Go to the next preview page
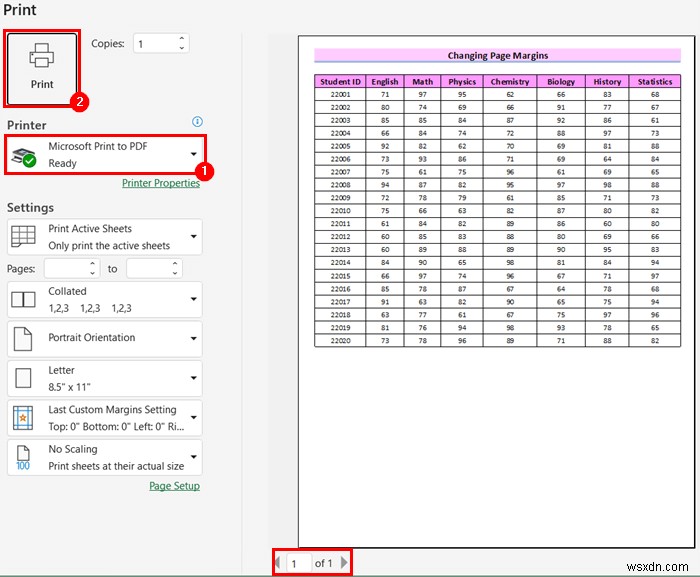 tap(344, 563)
